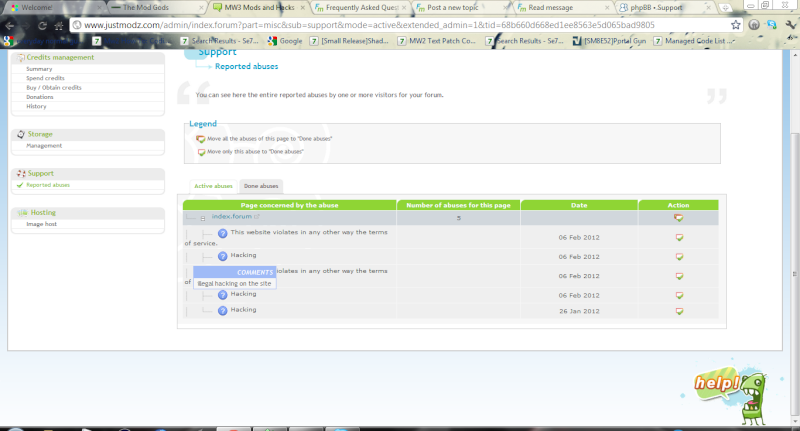Image resolution: width=800 pixels, height=431 pixels.
Task: Switch to the Active abuses tab
Action: [213, 186]
